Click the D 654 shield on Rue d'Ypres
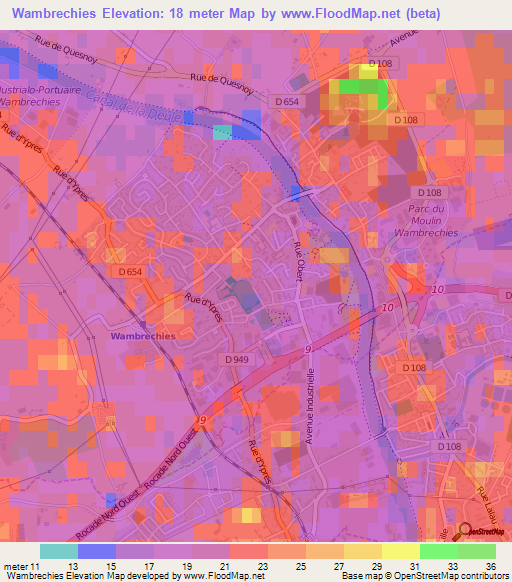The width and height of the screenshot is (512, 582). (130, 272)
